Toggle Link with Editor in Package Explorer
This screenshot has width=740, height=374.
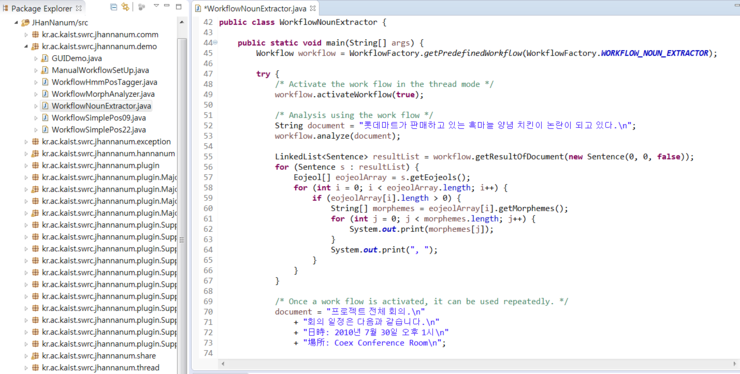(125, 7)
